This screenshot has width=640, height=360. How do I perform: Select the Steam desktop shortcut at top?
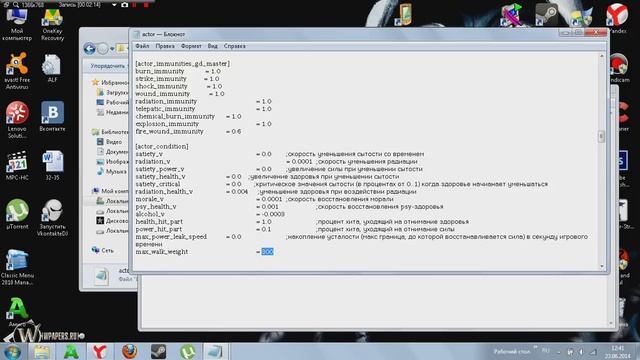tap(547, 14)
